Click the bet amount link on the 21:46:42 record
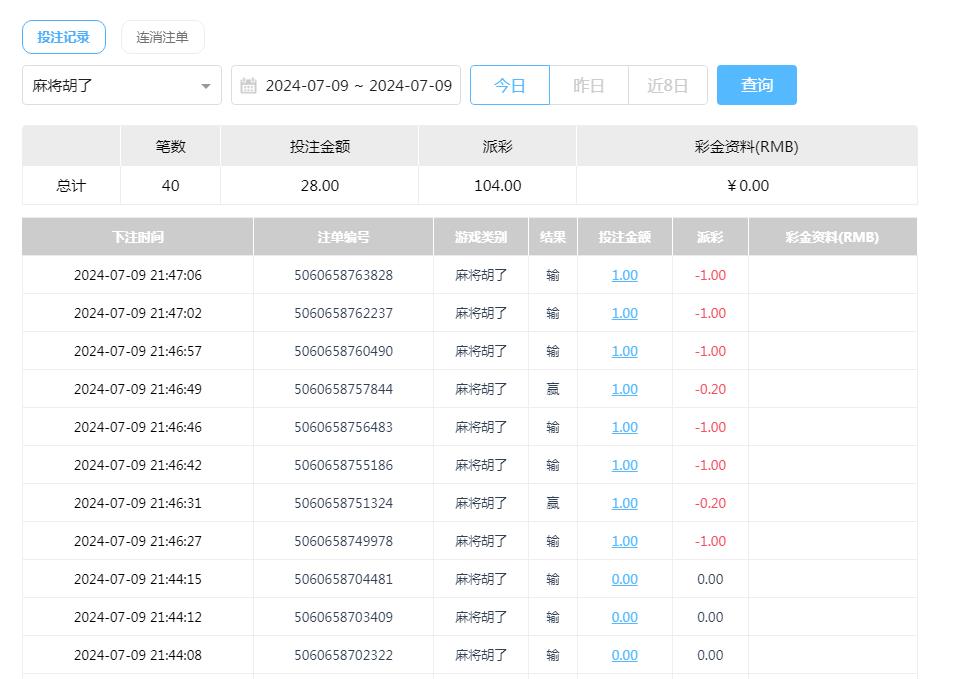This screenshot has width=959, height=679. [623, 465]
